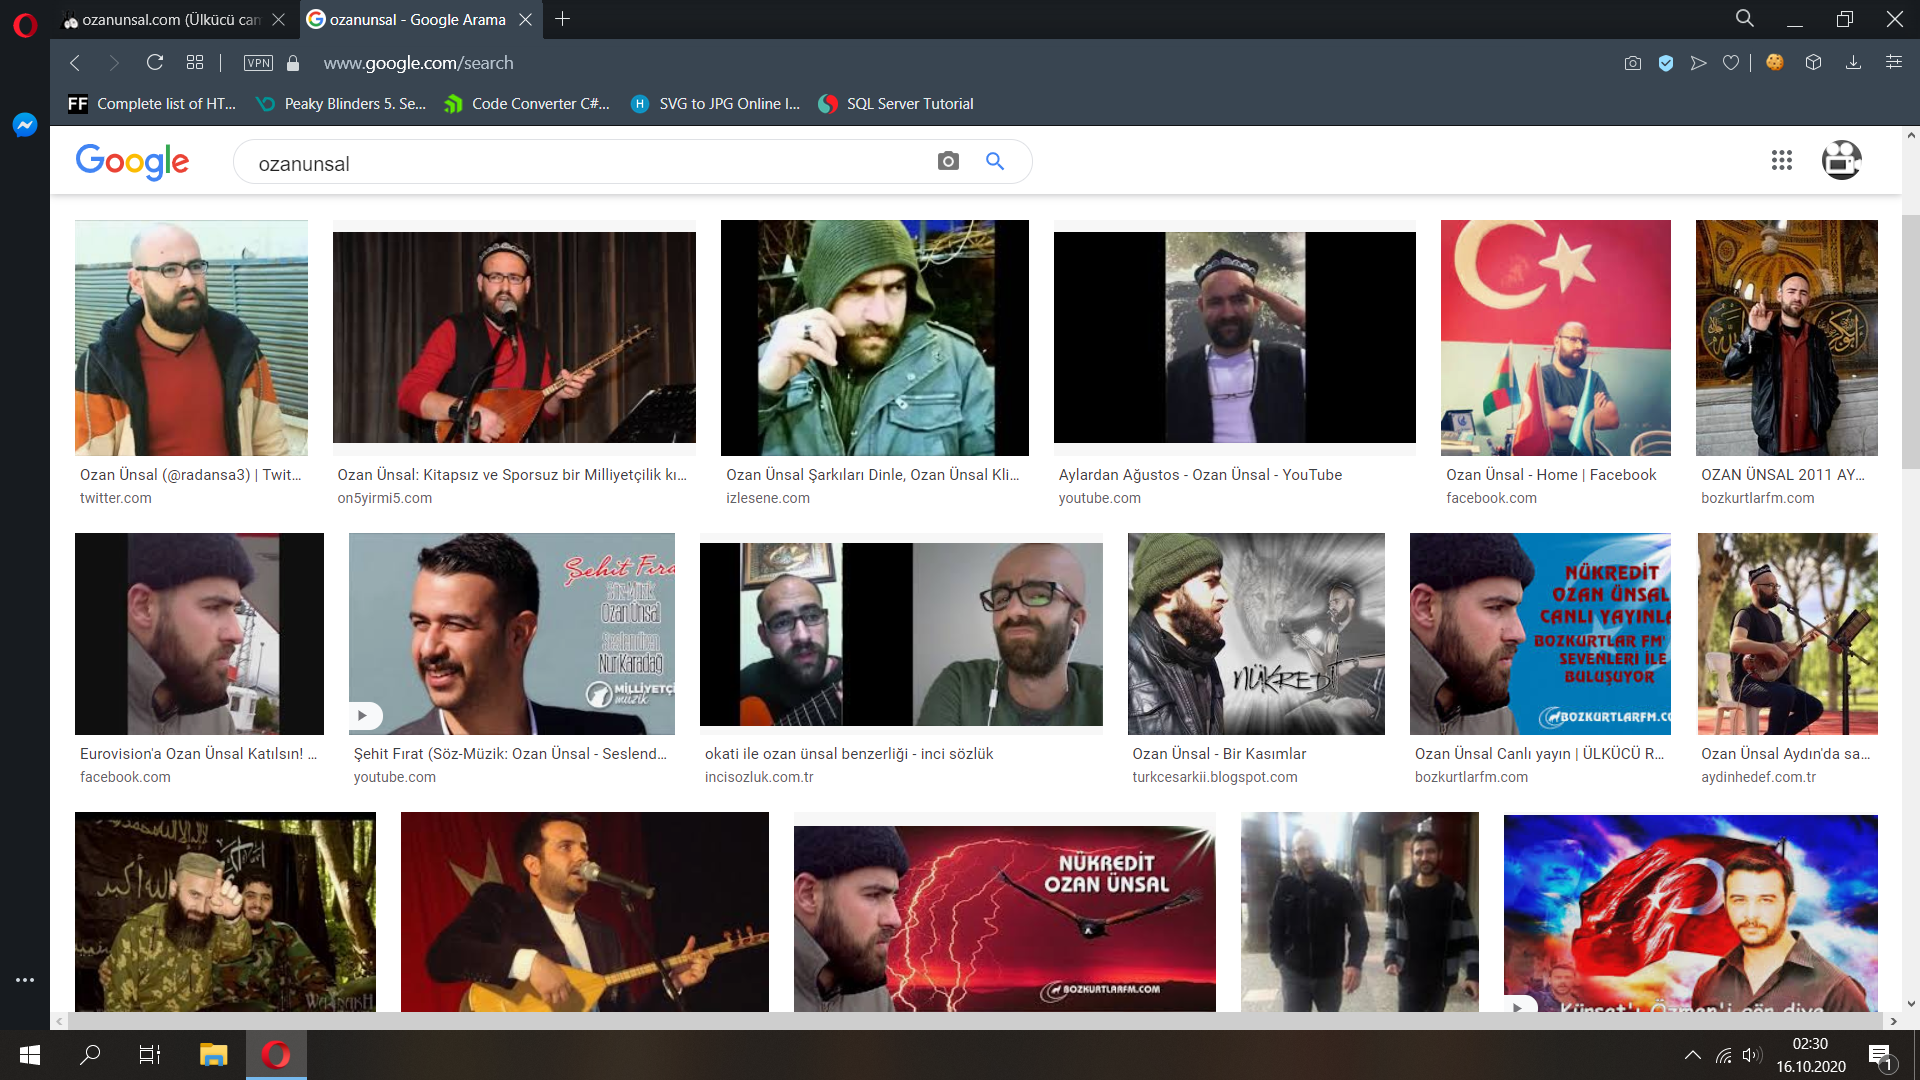Screen dimensions: 1920x1080
Task: Toggle the VPN badge in address bar
Action: tap(258, 63)
